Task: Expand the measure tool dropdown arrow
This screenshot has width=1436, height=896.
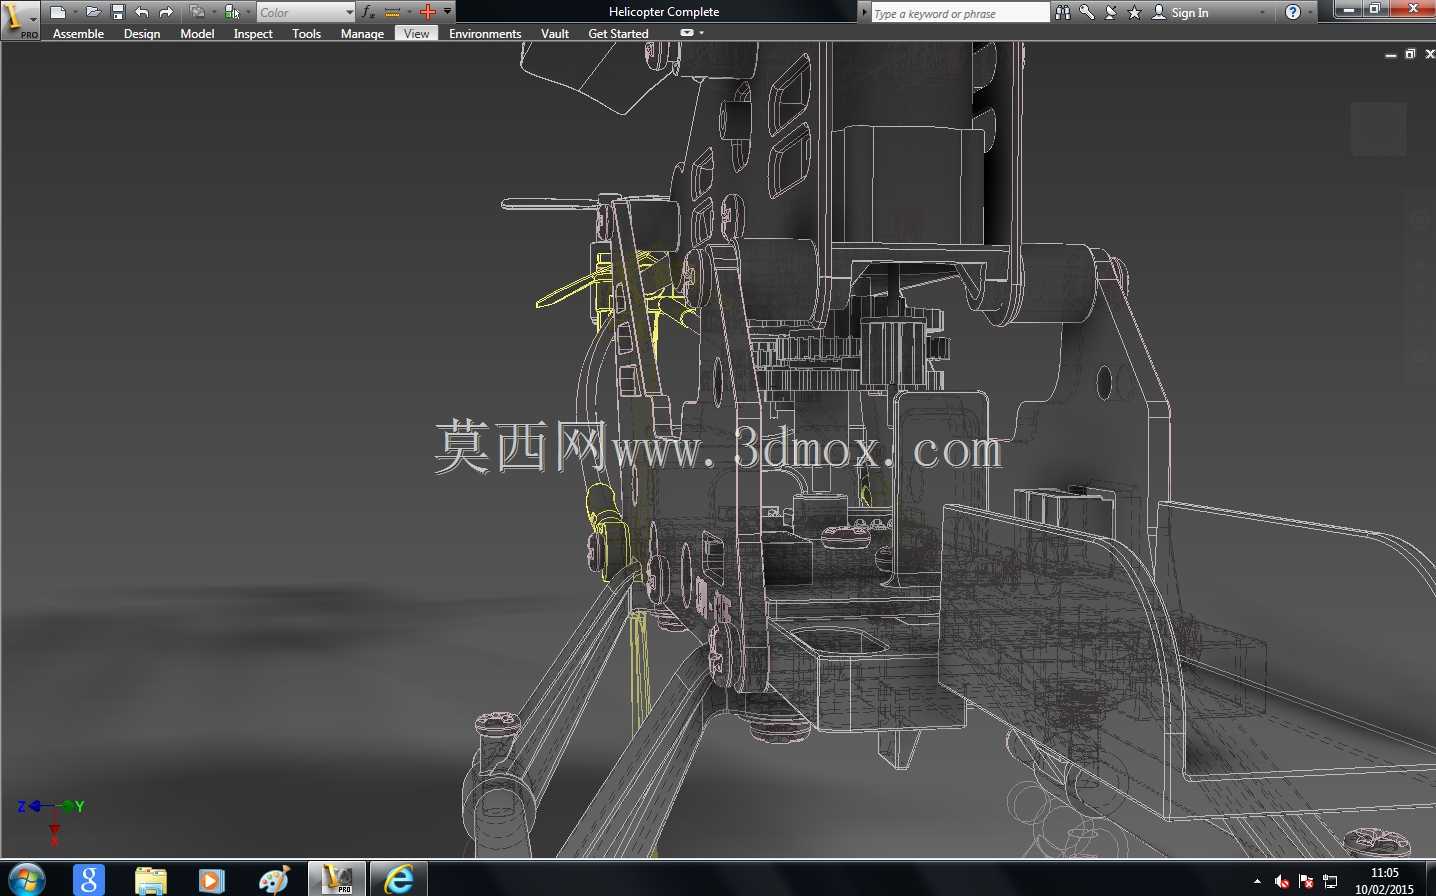Action: click(408, 12)
